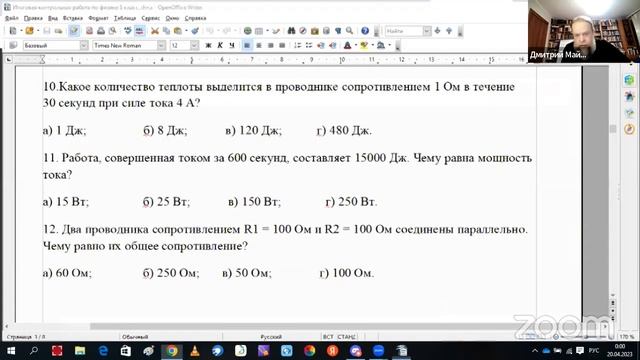
Task: Click Decrease Indent icon
Action: pos(320,45)
